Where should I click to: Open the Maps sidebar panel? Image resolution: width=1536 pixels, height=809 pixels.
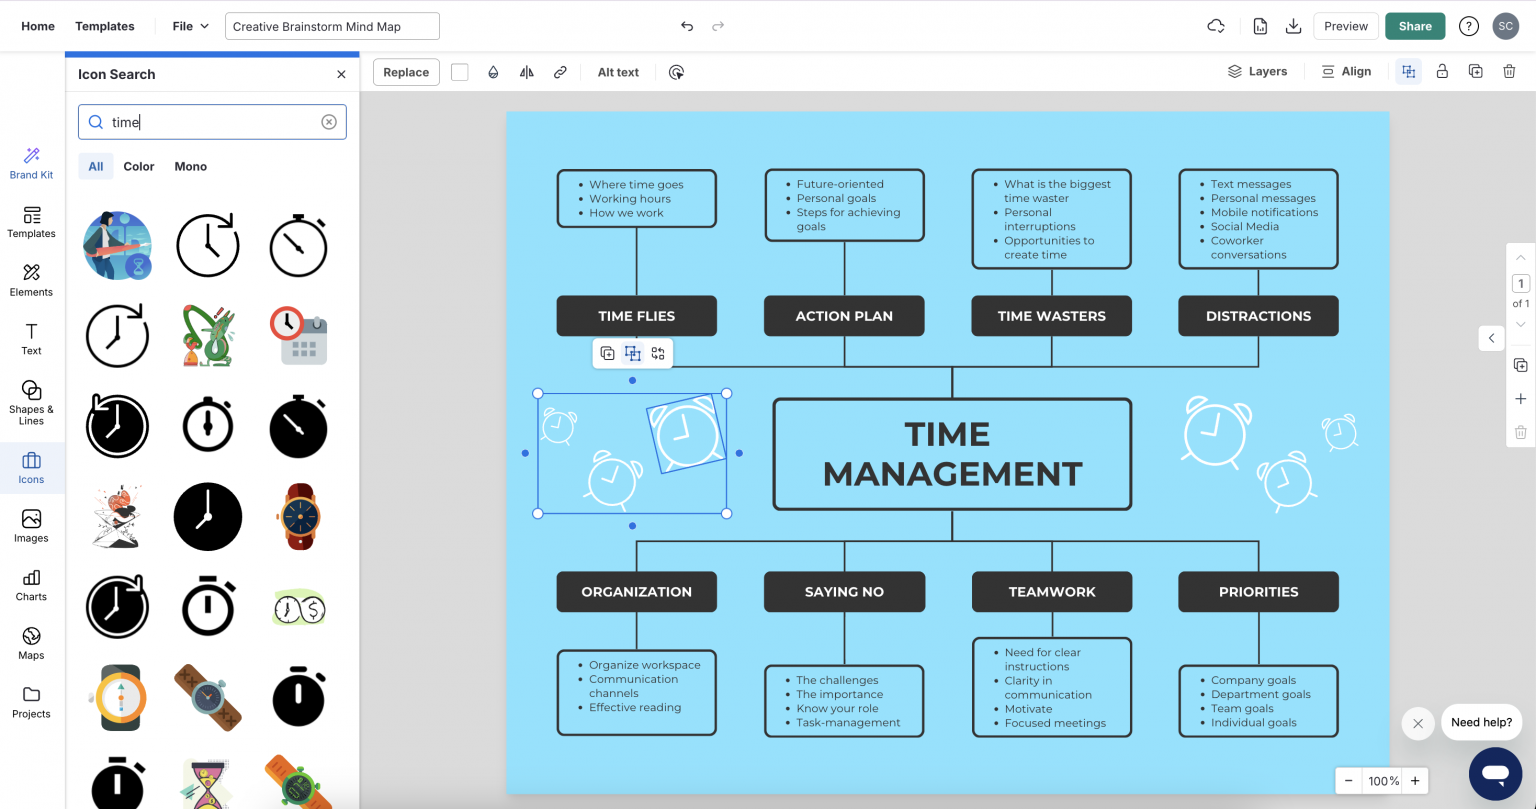(x=32, y=643)
